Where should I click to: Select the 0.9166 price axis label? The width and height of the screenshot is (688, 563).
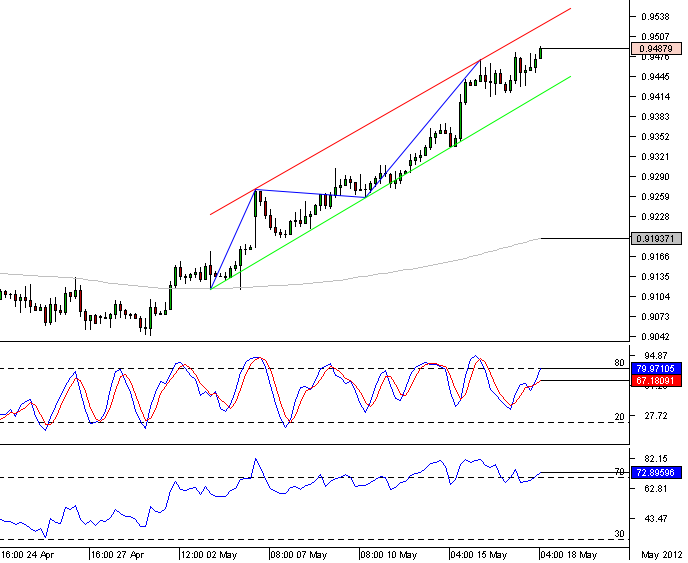(656, 257)
